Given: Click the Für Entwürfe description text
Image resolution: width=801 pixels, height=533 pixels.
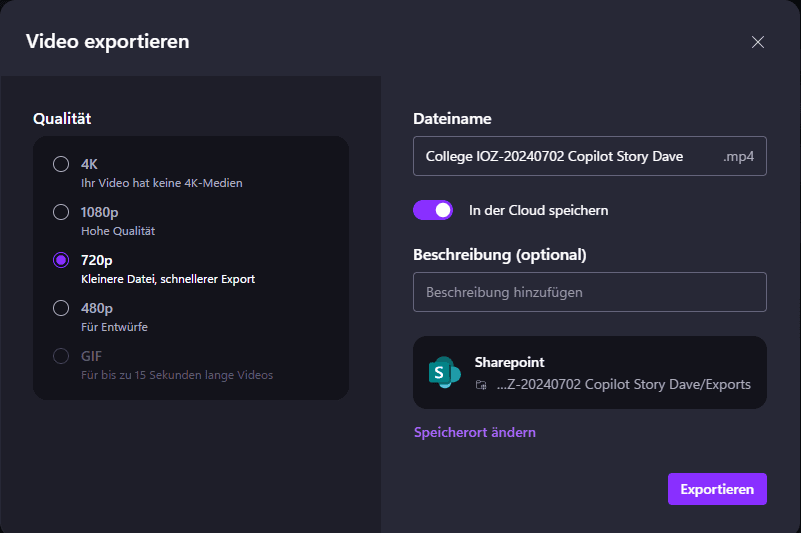Looking at the screenshot, I should tap(114, 327).
